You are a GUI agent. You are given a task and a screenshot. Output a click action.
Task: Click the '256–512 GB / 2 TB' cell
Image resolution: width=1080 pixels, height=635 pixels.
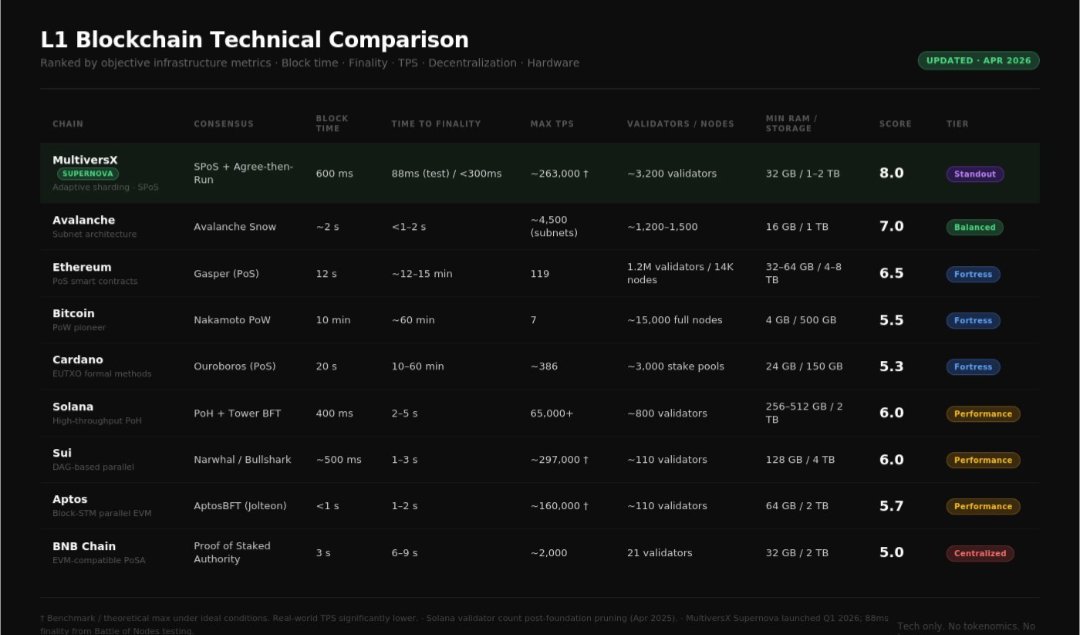[x=804, y=413]
